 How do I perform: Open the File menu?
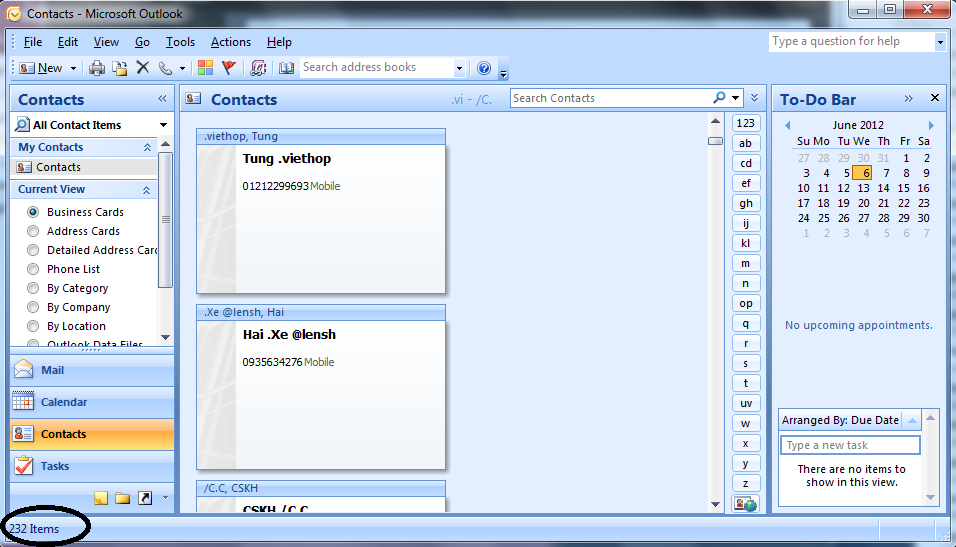click(x=32, y=42)
